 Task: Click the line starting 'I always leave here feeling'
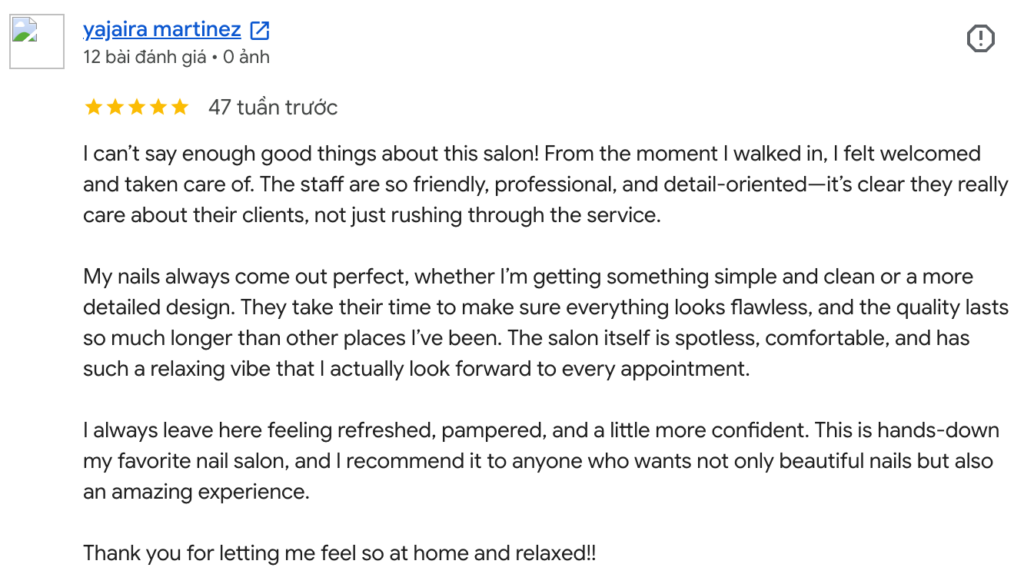[x=541, y=430]
